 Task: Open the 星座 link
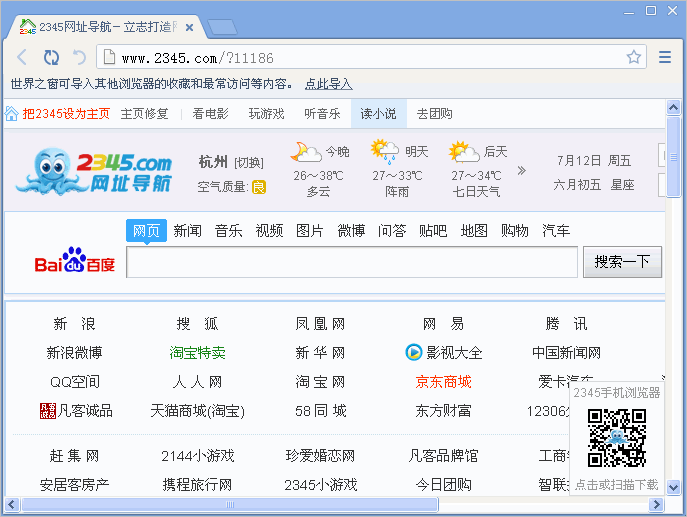pos(623,184)
